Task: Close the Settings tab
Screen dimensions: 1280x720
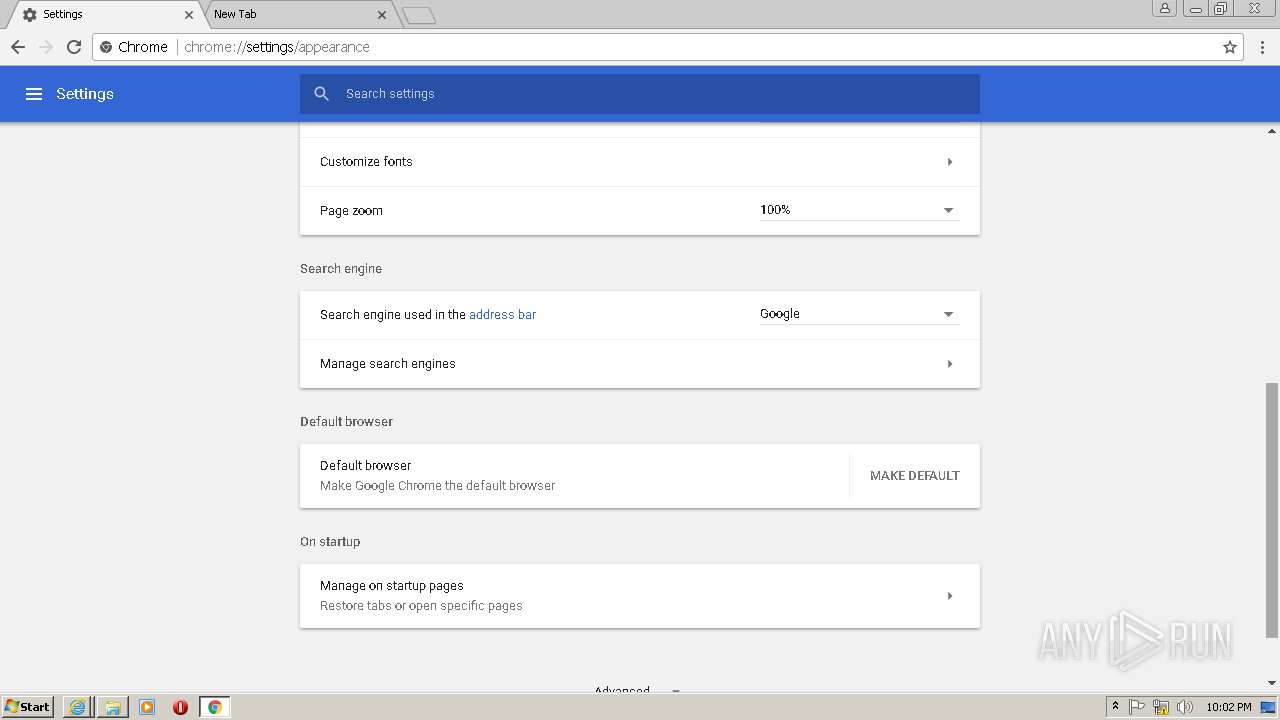Action: pos(189,15)
